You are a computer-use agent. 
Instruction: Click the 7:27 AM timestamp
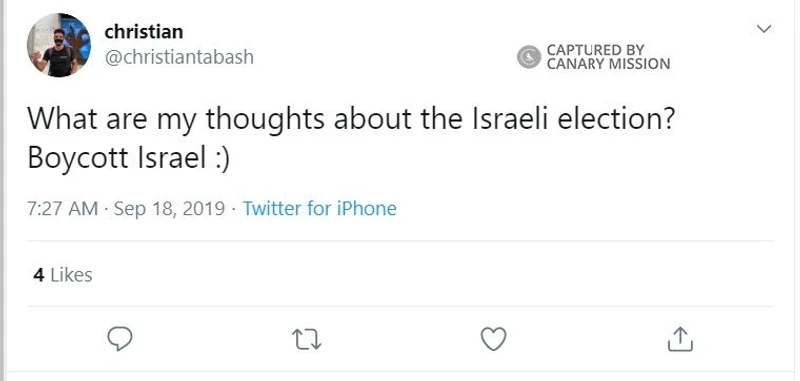[62, 209]
